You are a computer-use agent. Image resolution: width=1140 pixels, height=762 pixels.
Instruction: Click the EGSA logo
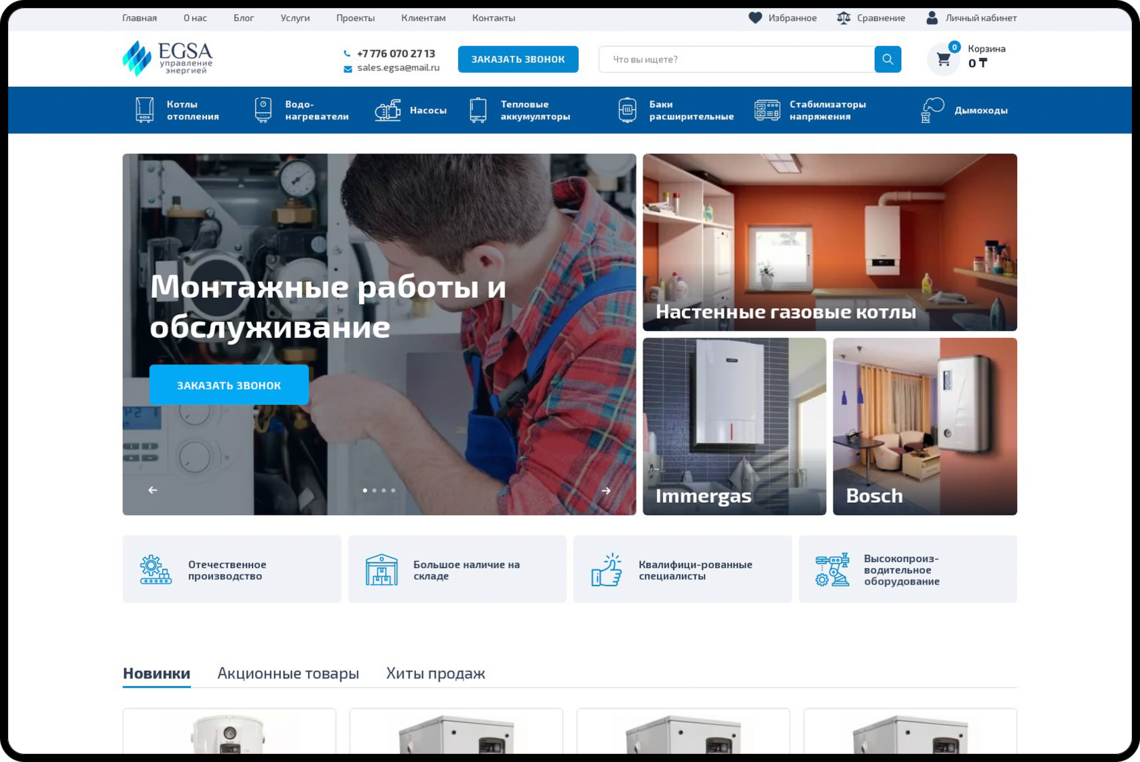point(167,59)
